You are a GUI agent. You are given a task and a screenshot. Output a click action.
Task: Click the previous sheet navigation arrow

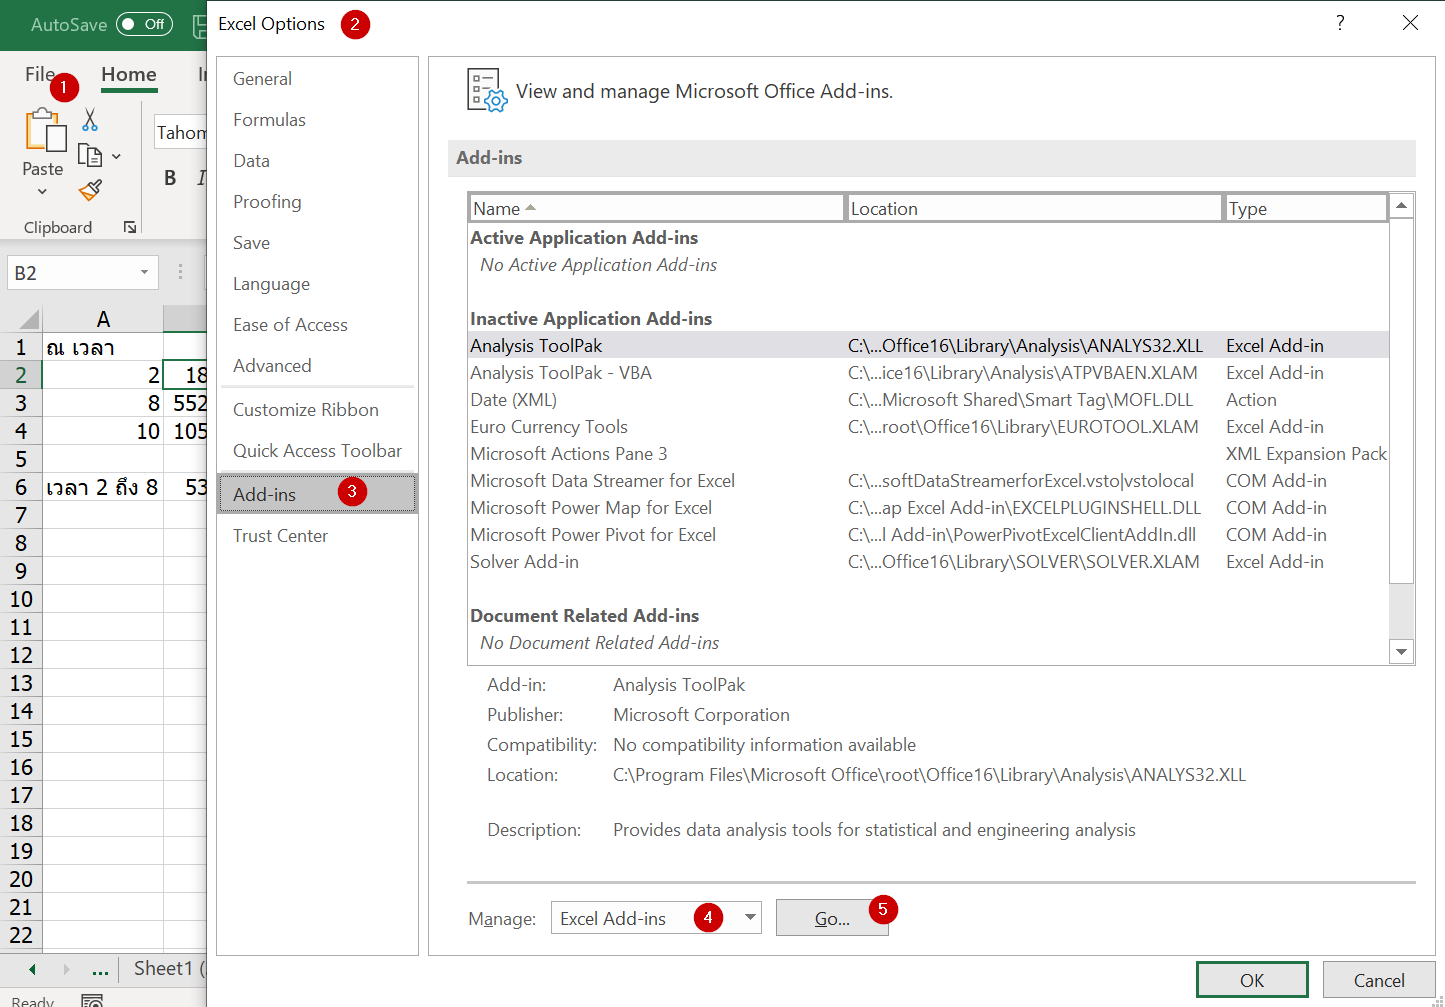(30, 969)
